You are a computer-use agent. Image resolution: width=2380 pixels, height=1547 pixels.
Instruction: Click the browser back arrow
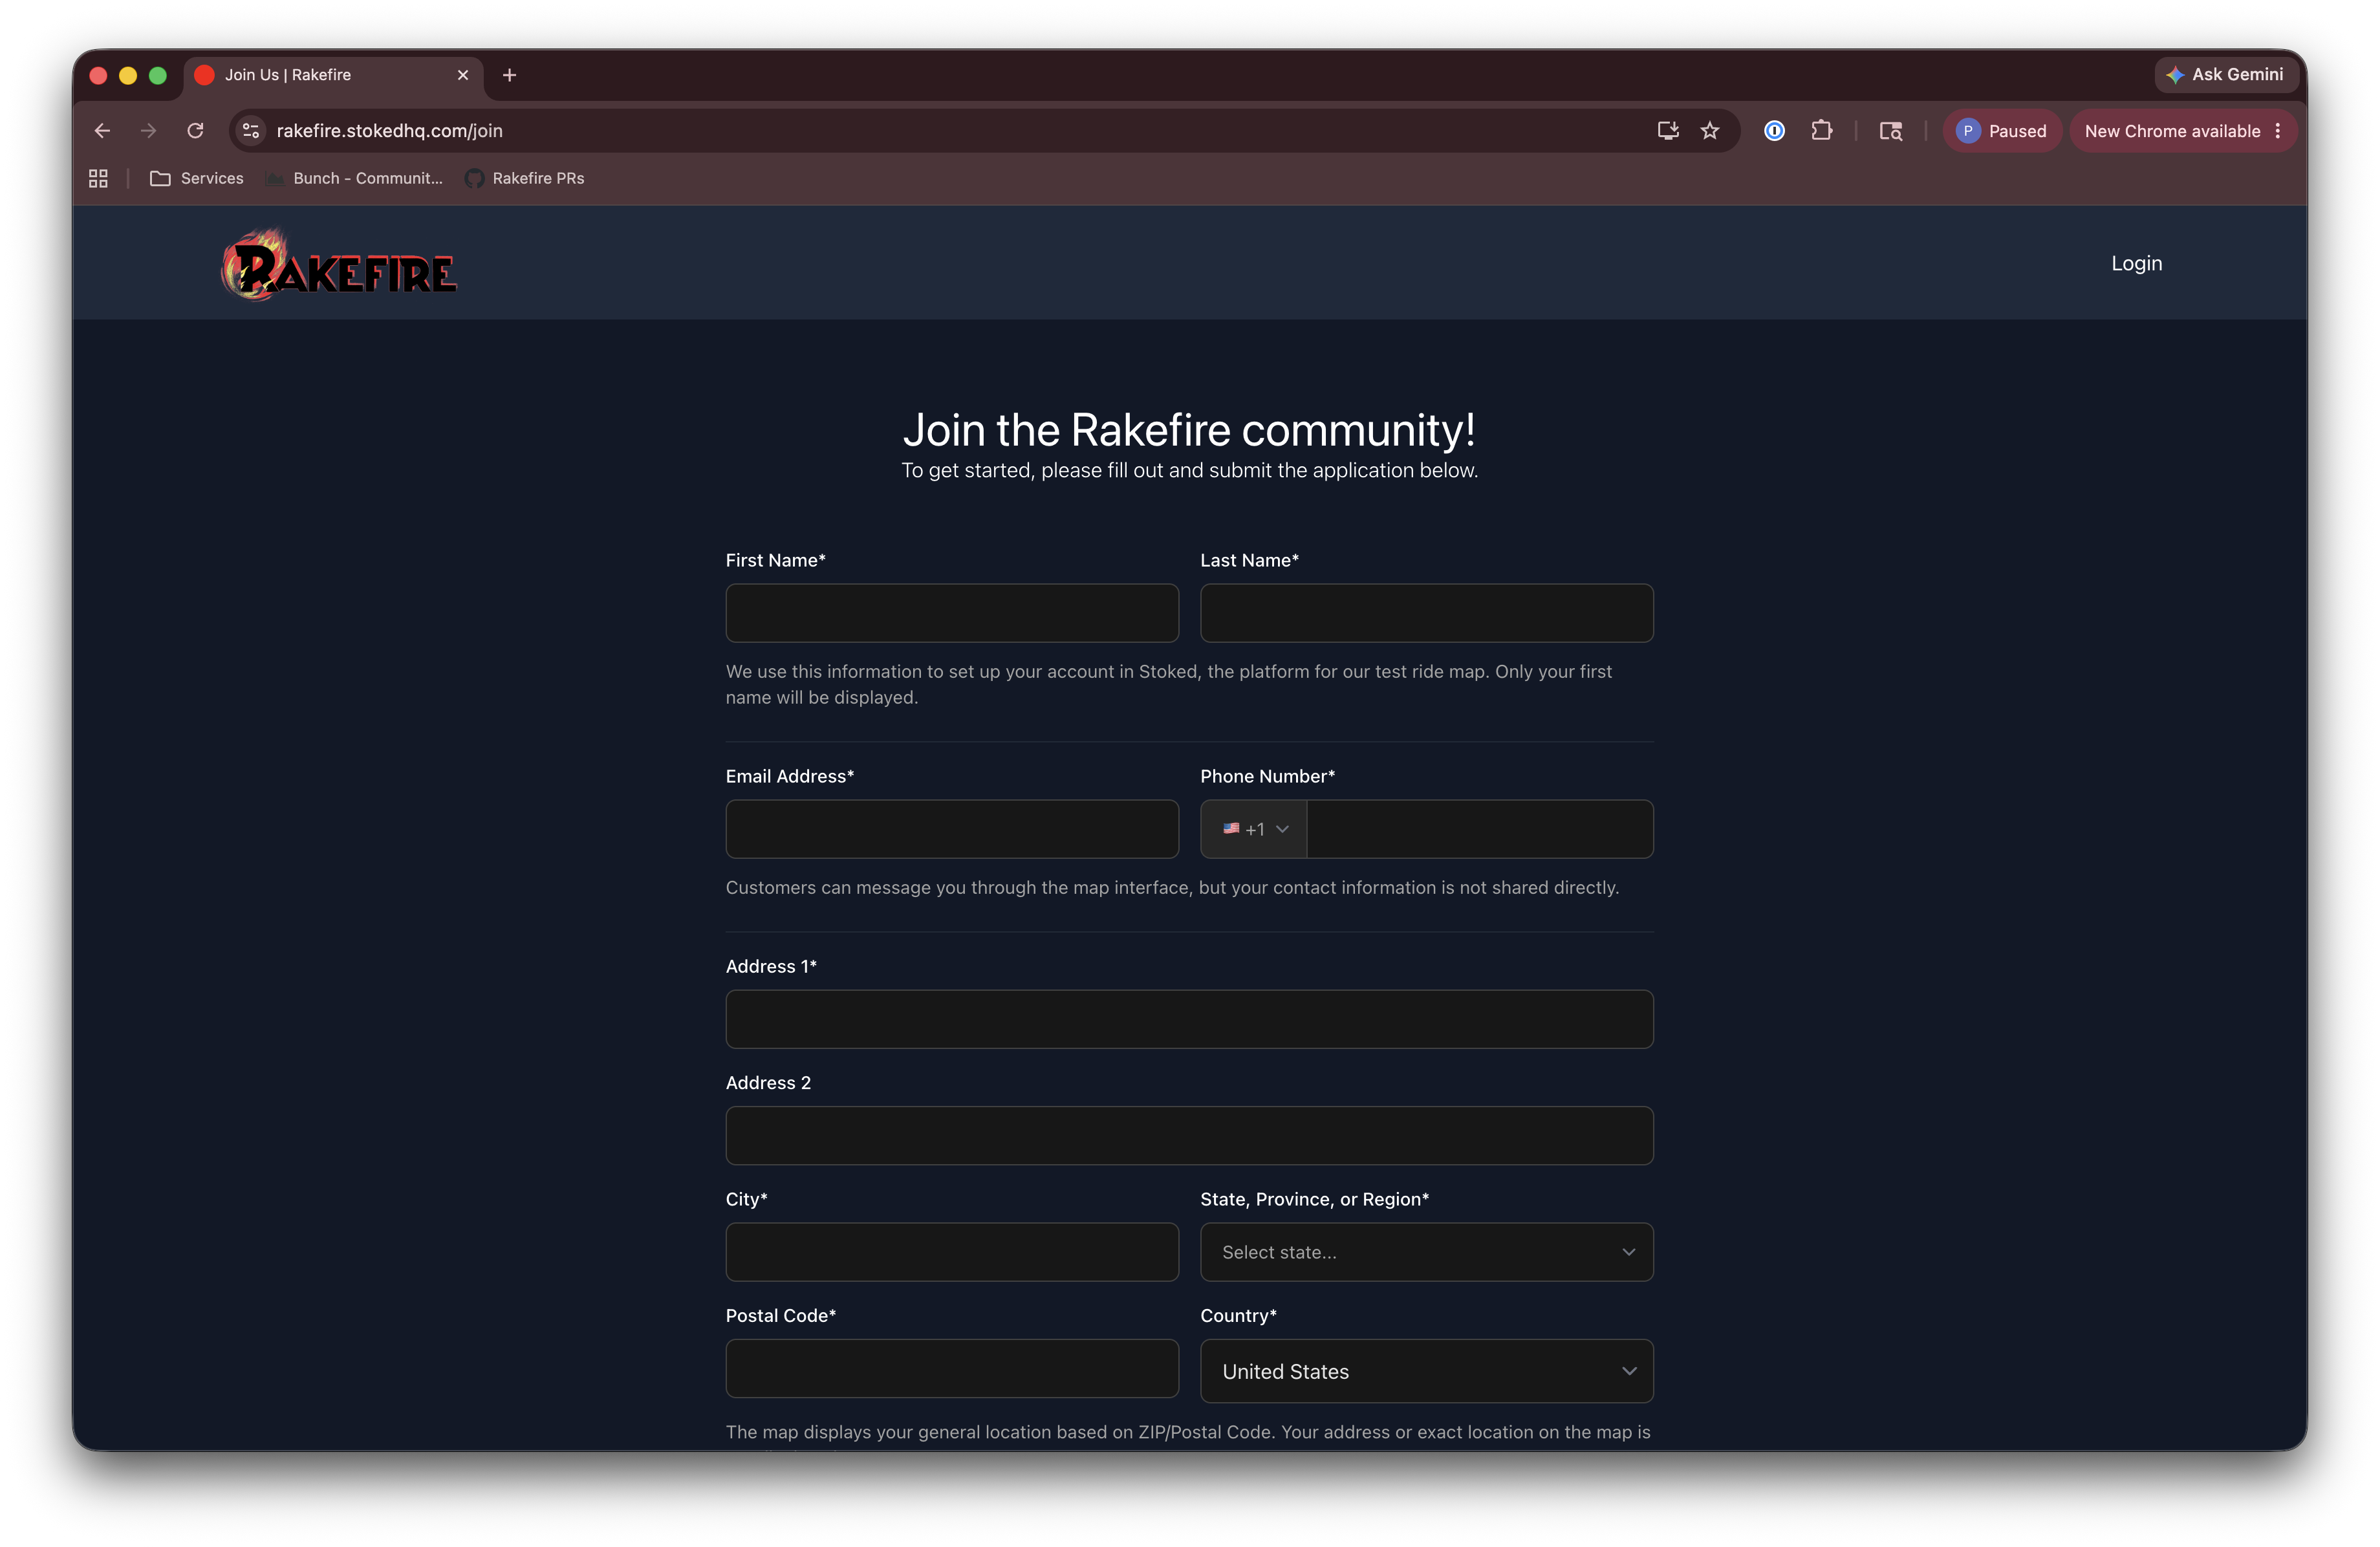[102, 131]
